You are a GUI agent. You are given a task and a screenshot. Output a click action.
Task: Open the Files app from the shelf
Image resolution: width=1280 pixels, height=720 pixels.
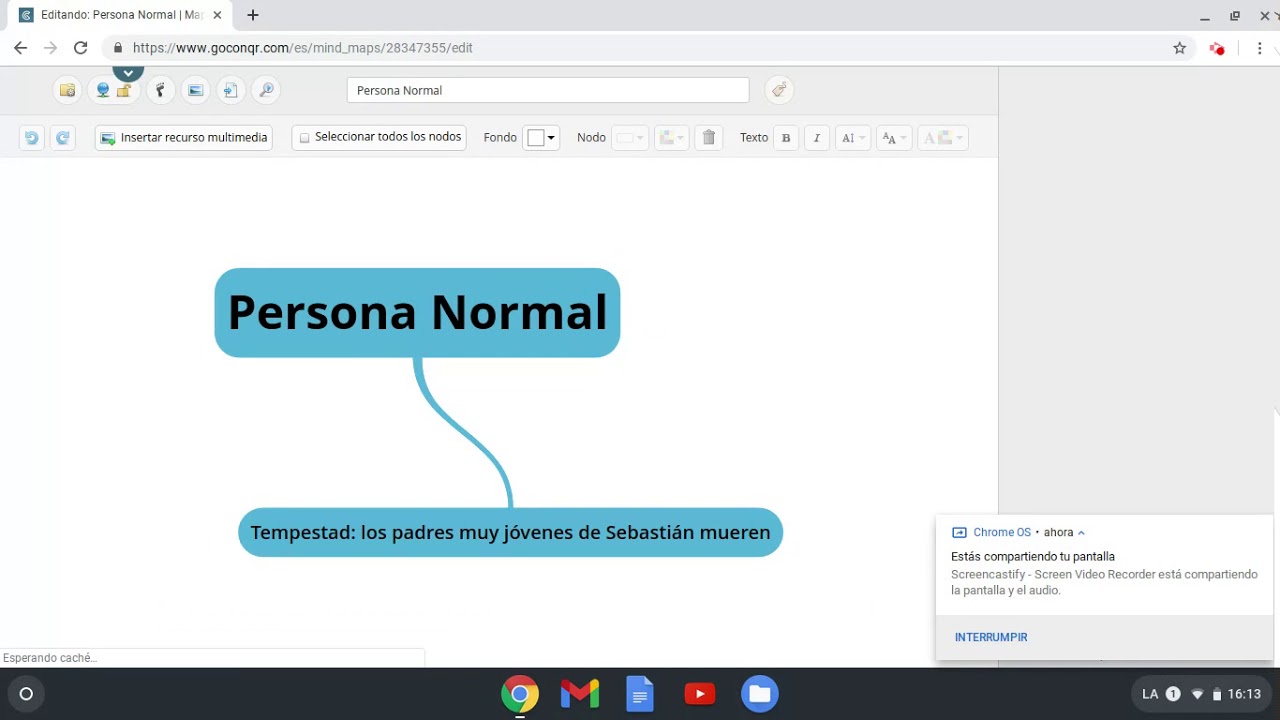click(x=760, y=694)
